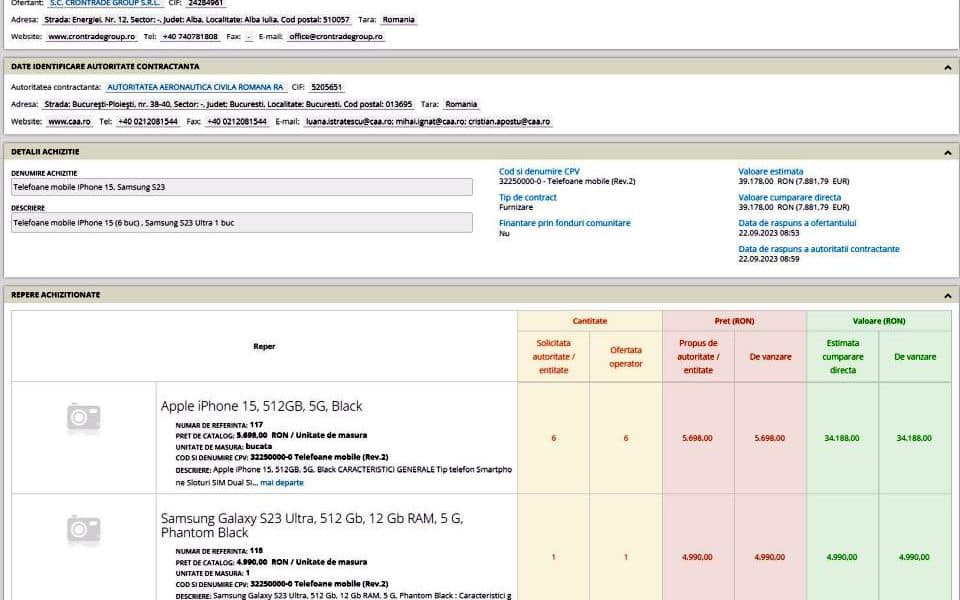Click the Pret (RON) column header

[734, 321]
